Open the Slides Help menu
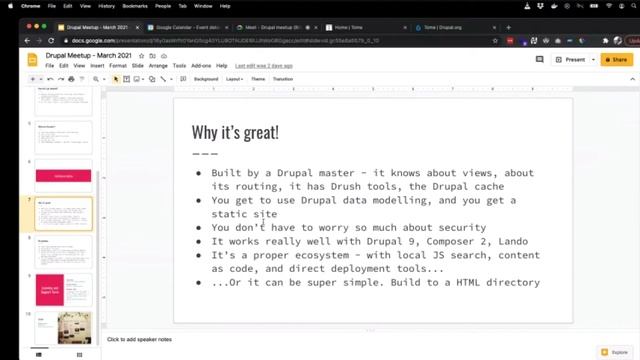 point(222,66)
